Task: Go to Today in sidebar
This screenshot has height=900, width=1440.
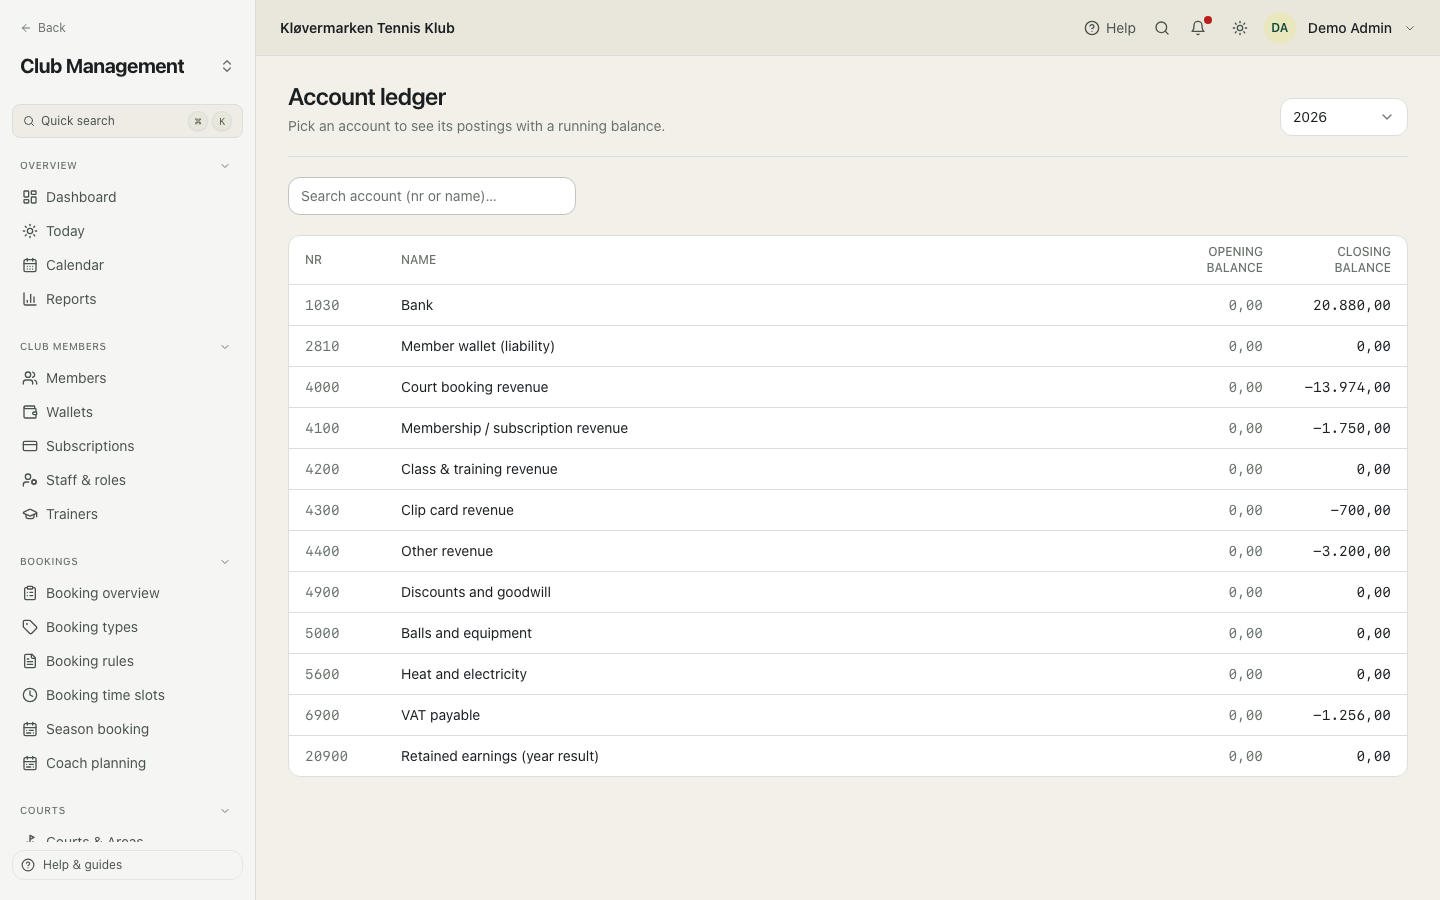Action: 127,231
